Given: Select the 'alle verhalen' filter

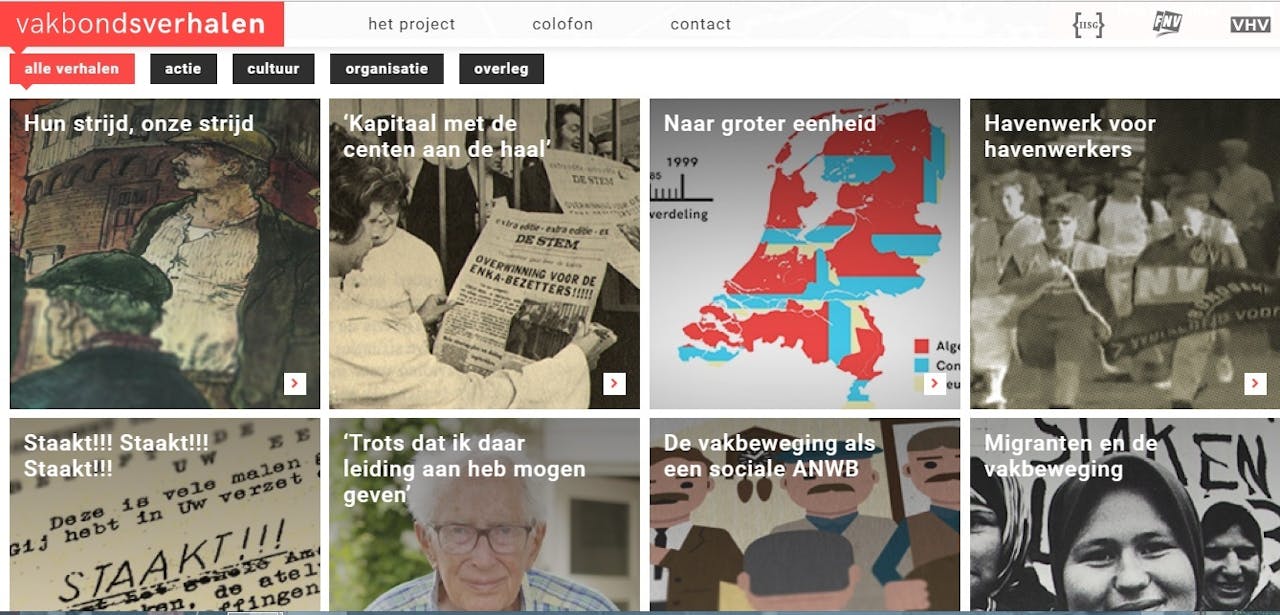Looking at the screenshot, I should 72,69.
